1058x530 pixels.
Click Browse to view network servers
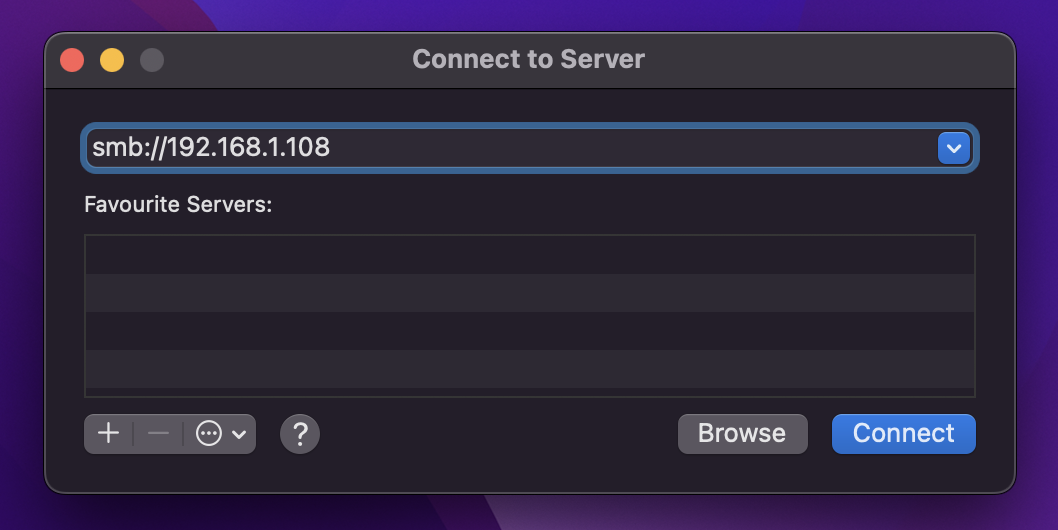point(742,434)
